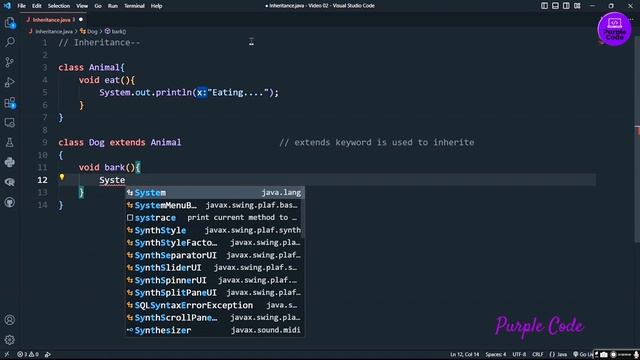Click the println call on line 5

(x=174, y=93)
